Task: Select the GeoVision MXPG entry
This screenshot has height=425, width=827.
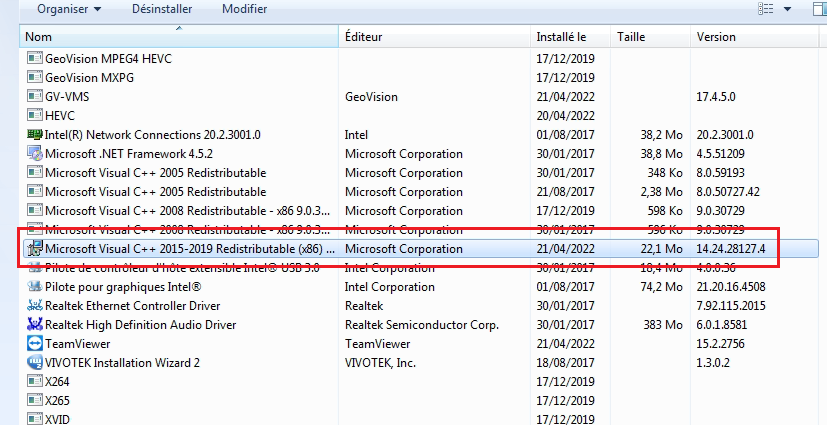Action: pyautogui.click(x=90, y=78)
